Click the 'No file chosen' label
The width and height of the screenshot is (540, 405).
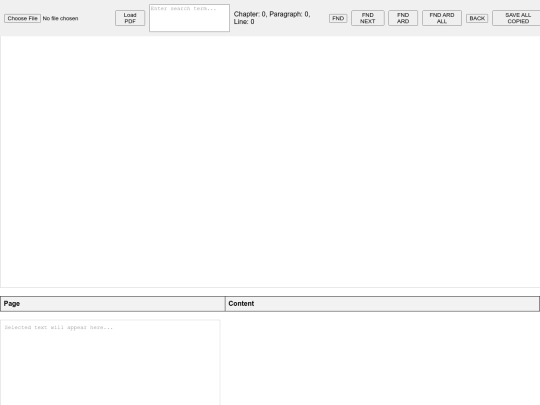pyautogui.click(x=60, y=18)
